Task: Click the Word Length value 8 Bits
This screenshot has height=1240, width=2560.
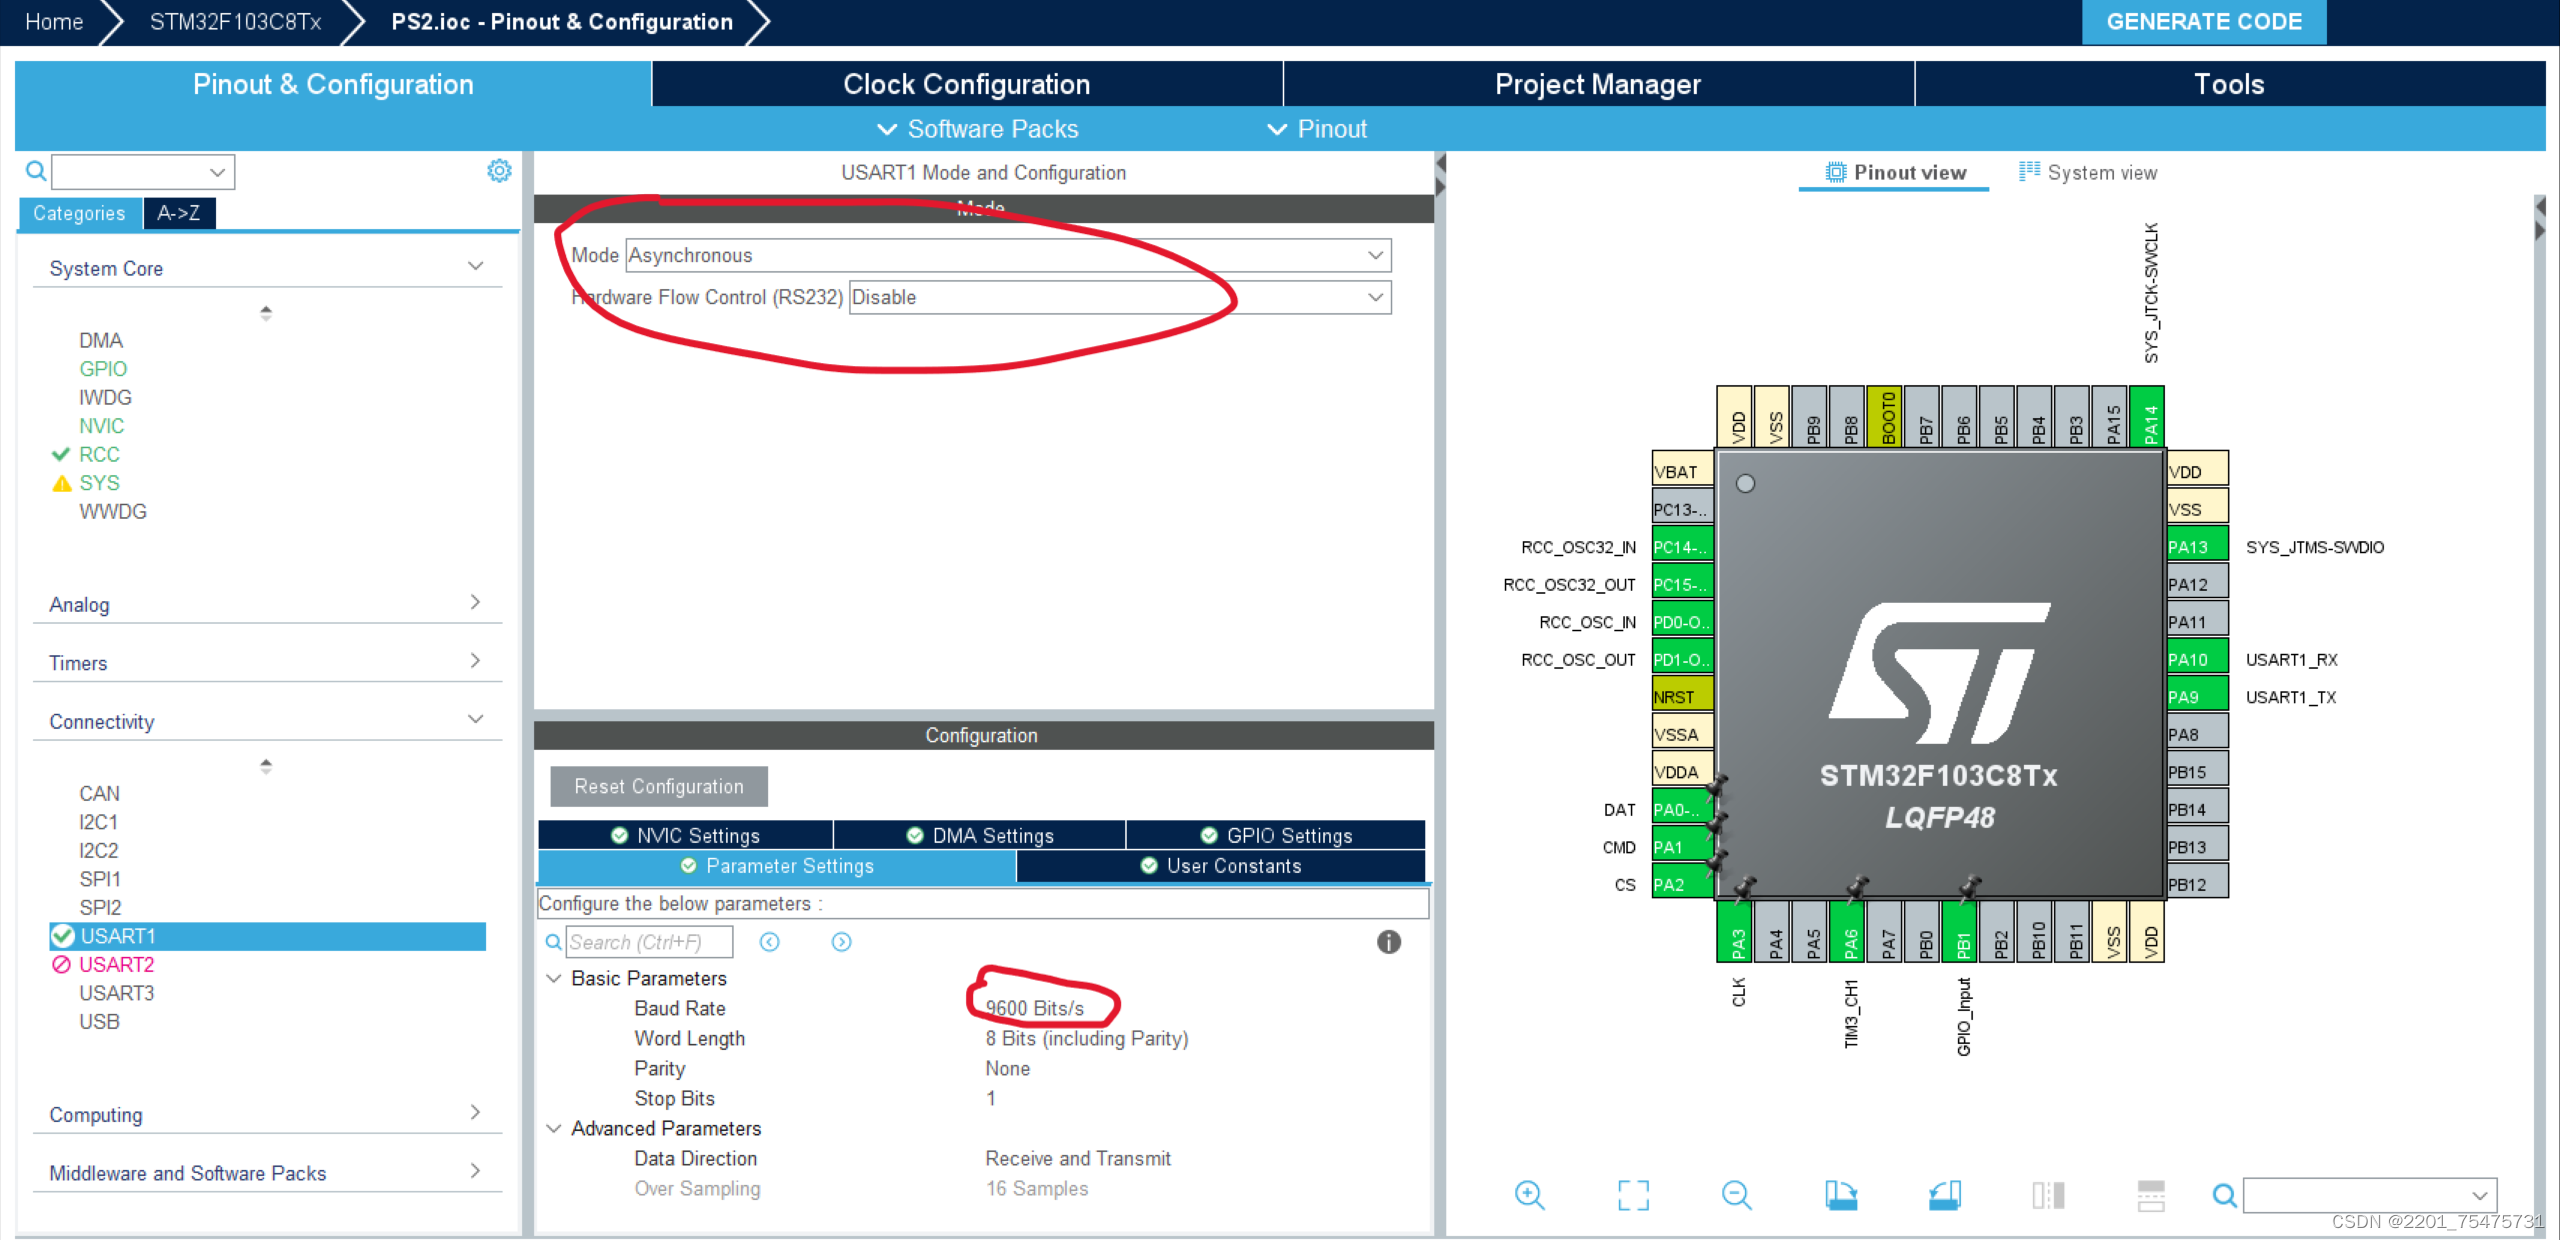Action: pos(1087,1038)
